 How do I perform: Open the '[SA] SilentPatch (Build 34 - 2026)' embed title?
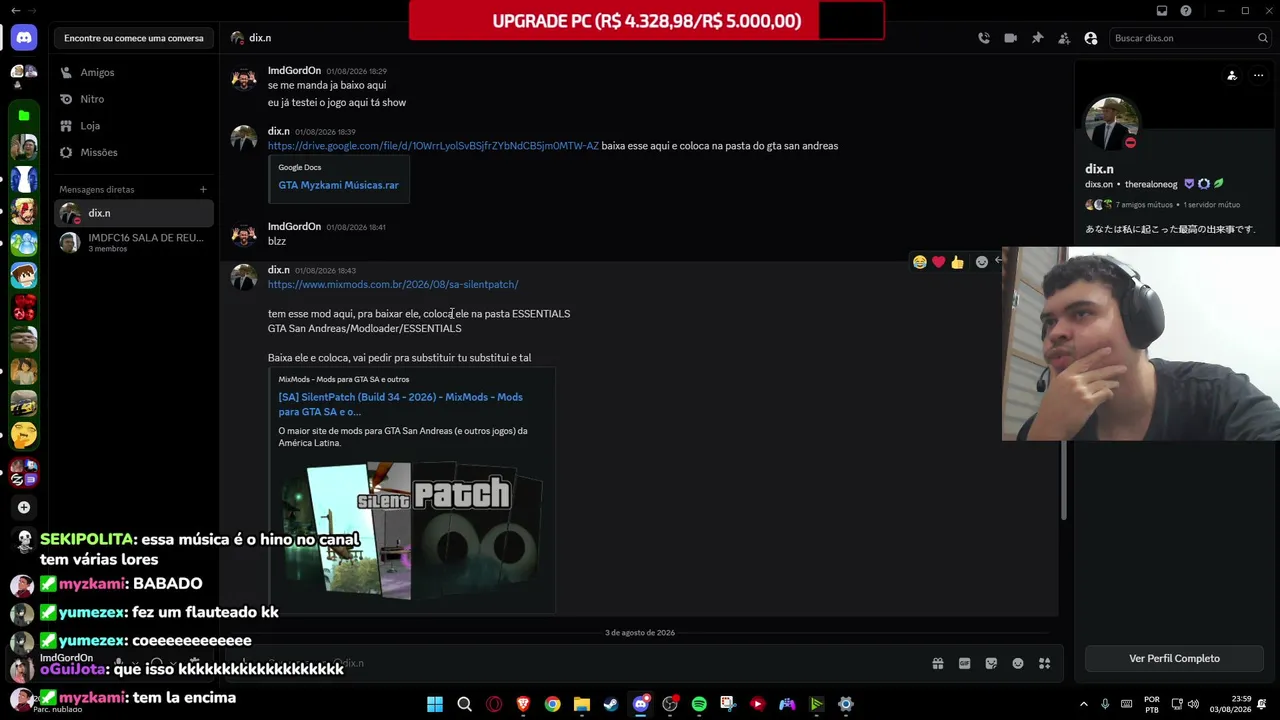coord(400,404)
